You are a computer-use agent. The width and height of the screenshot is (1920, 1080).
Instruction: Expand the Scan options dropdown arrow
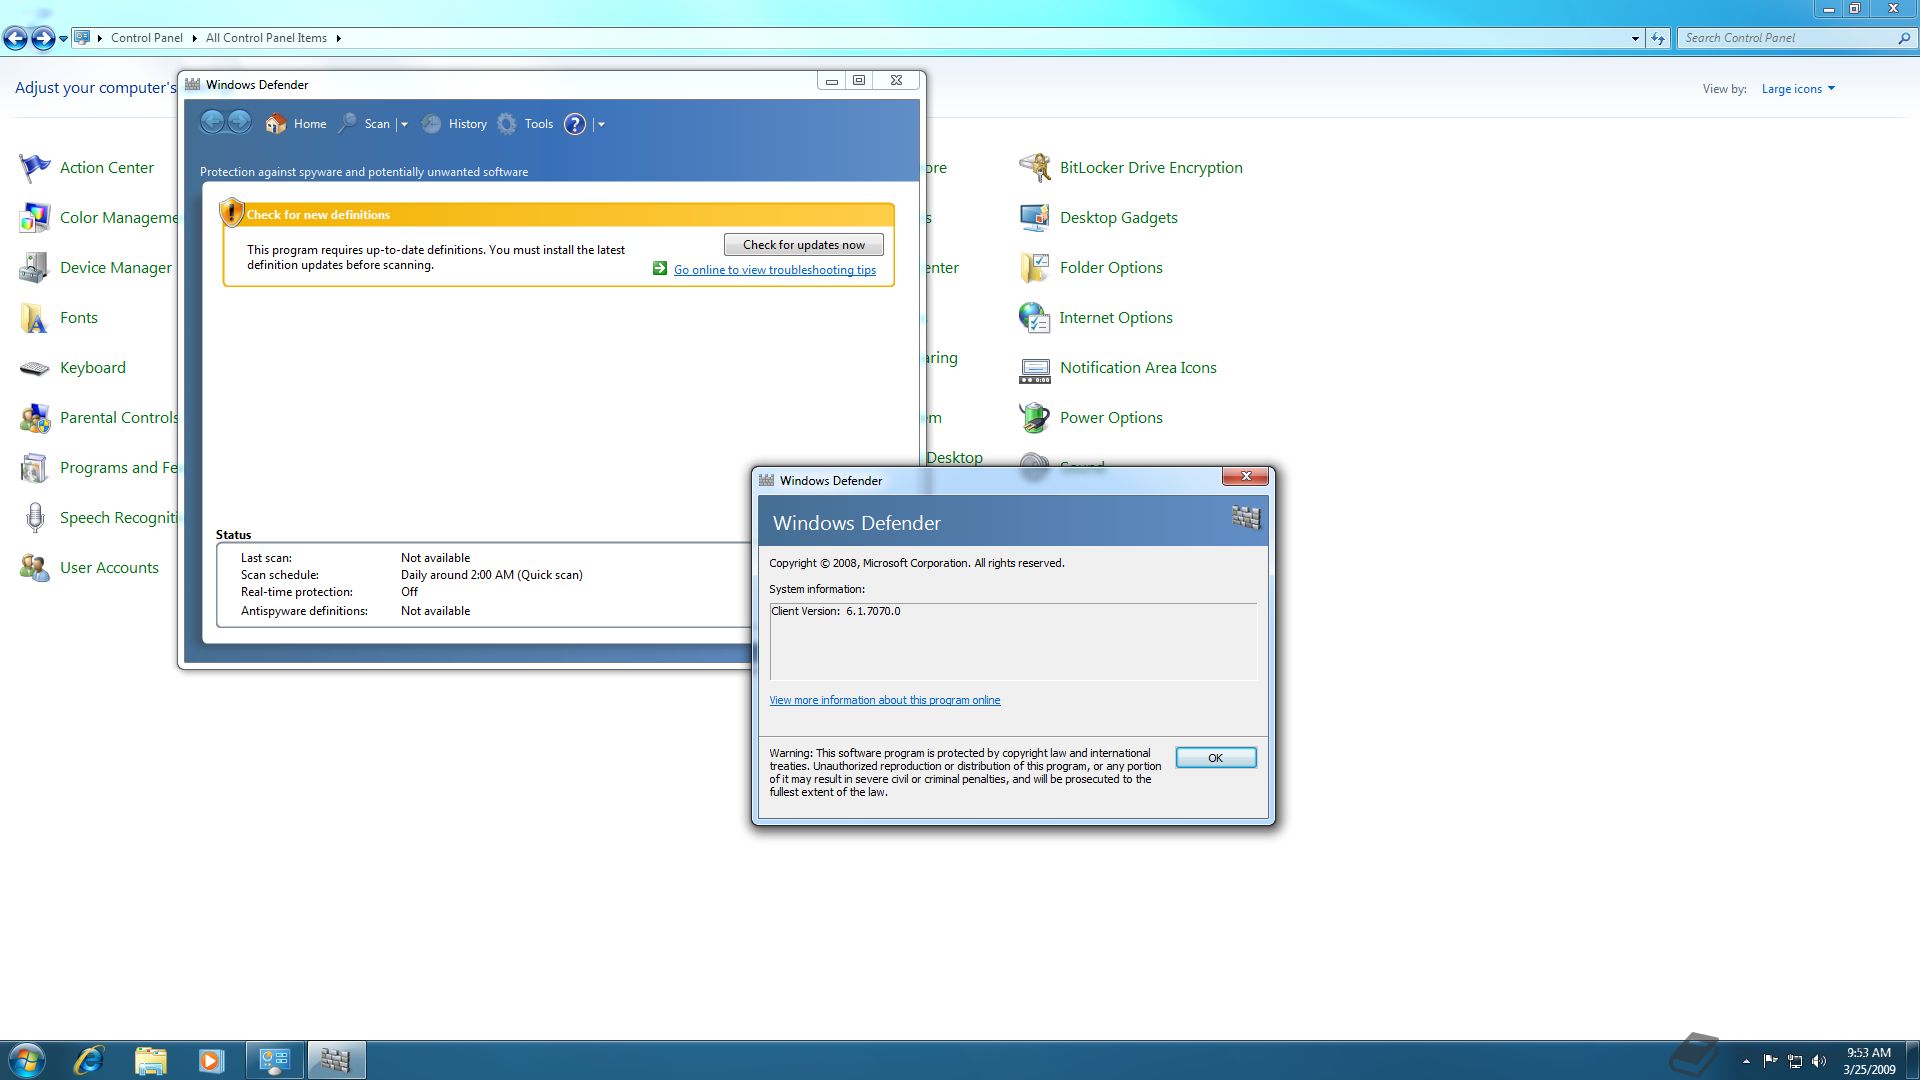click(404, 125)
